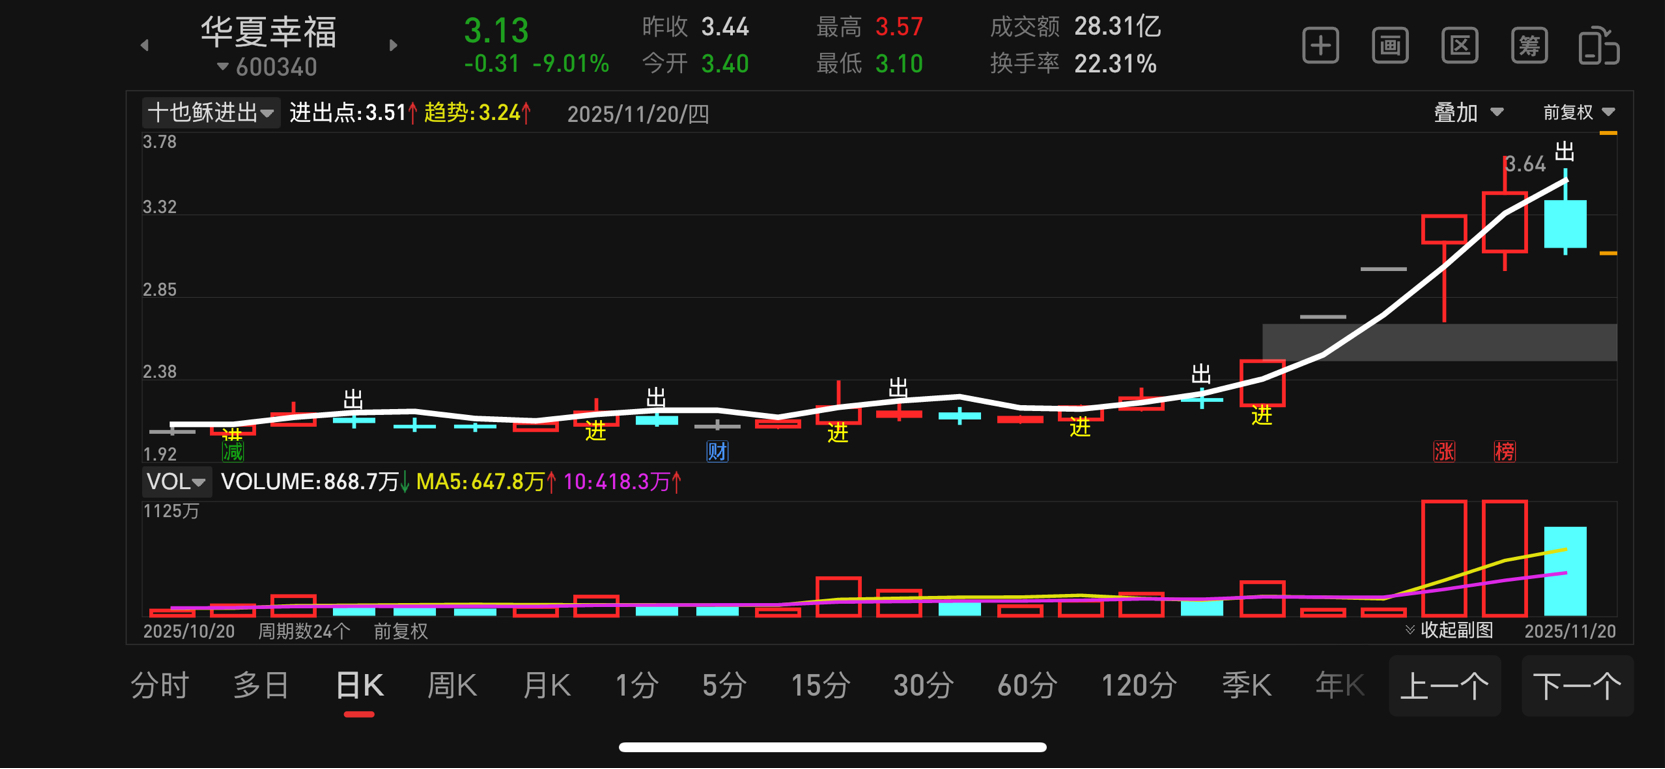Click the 下一个 button

click(1577, 686)
